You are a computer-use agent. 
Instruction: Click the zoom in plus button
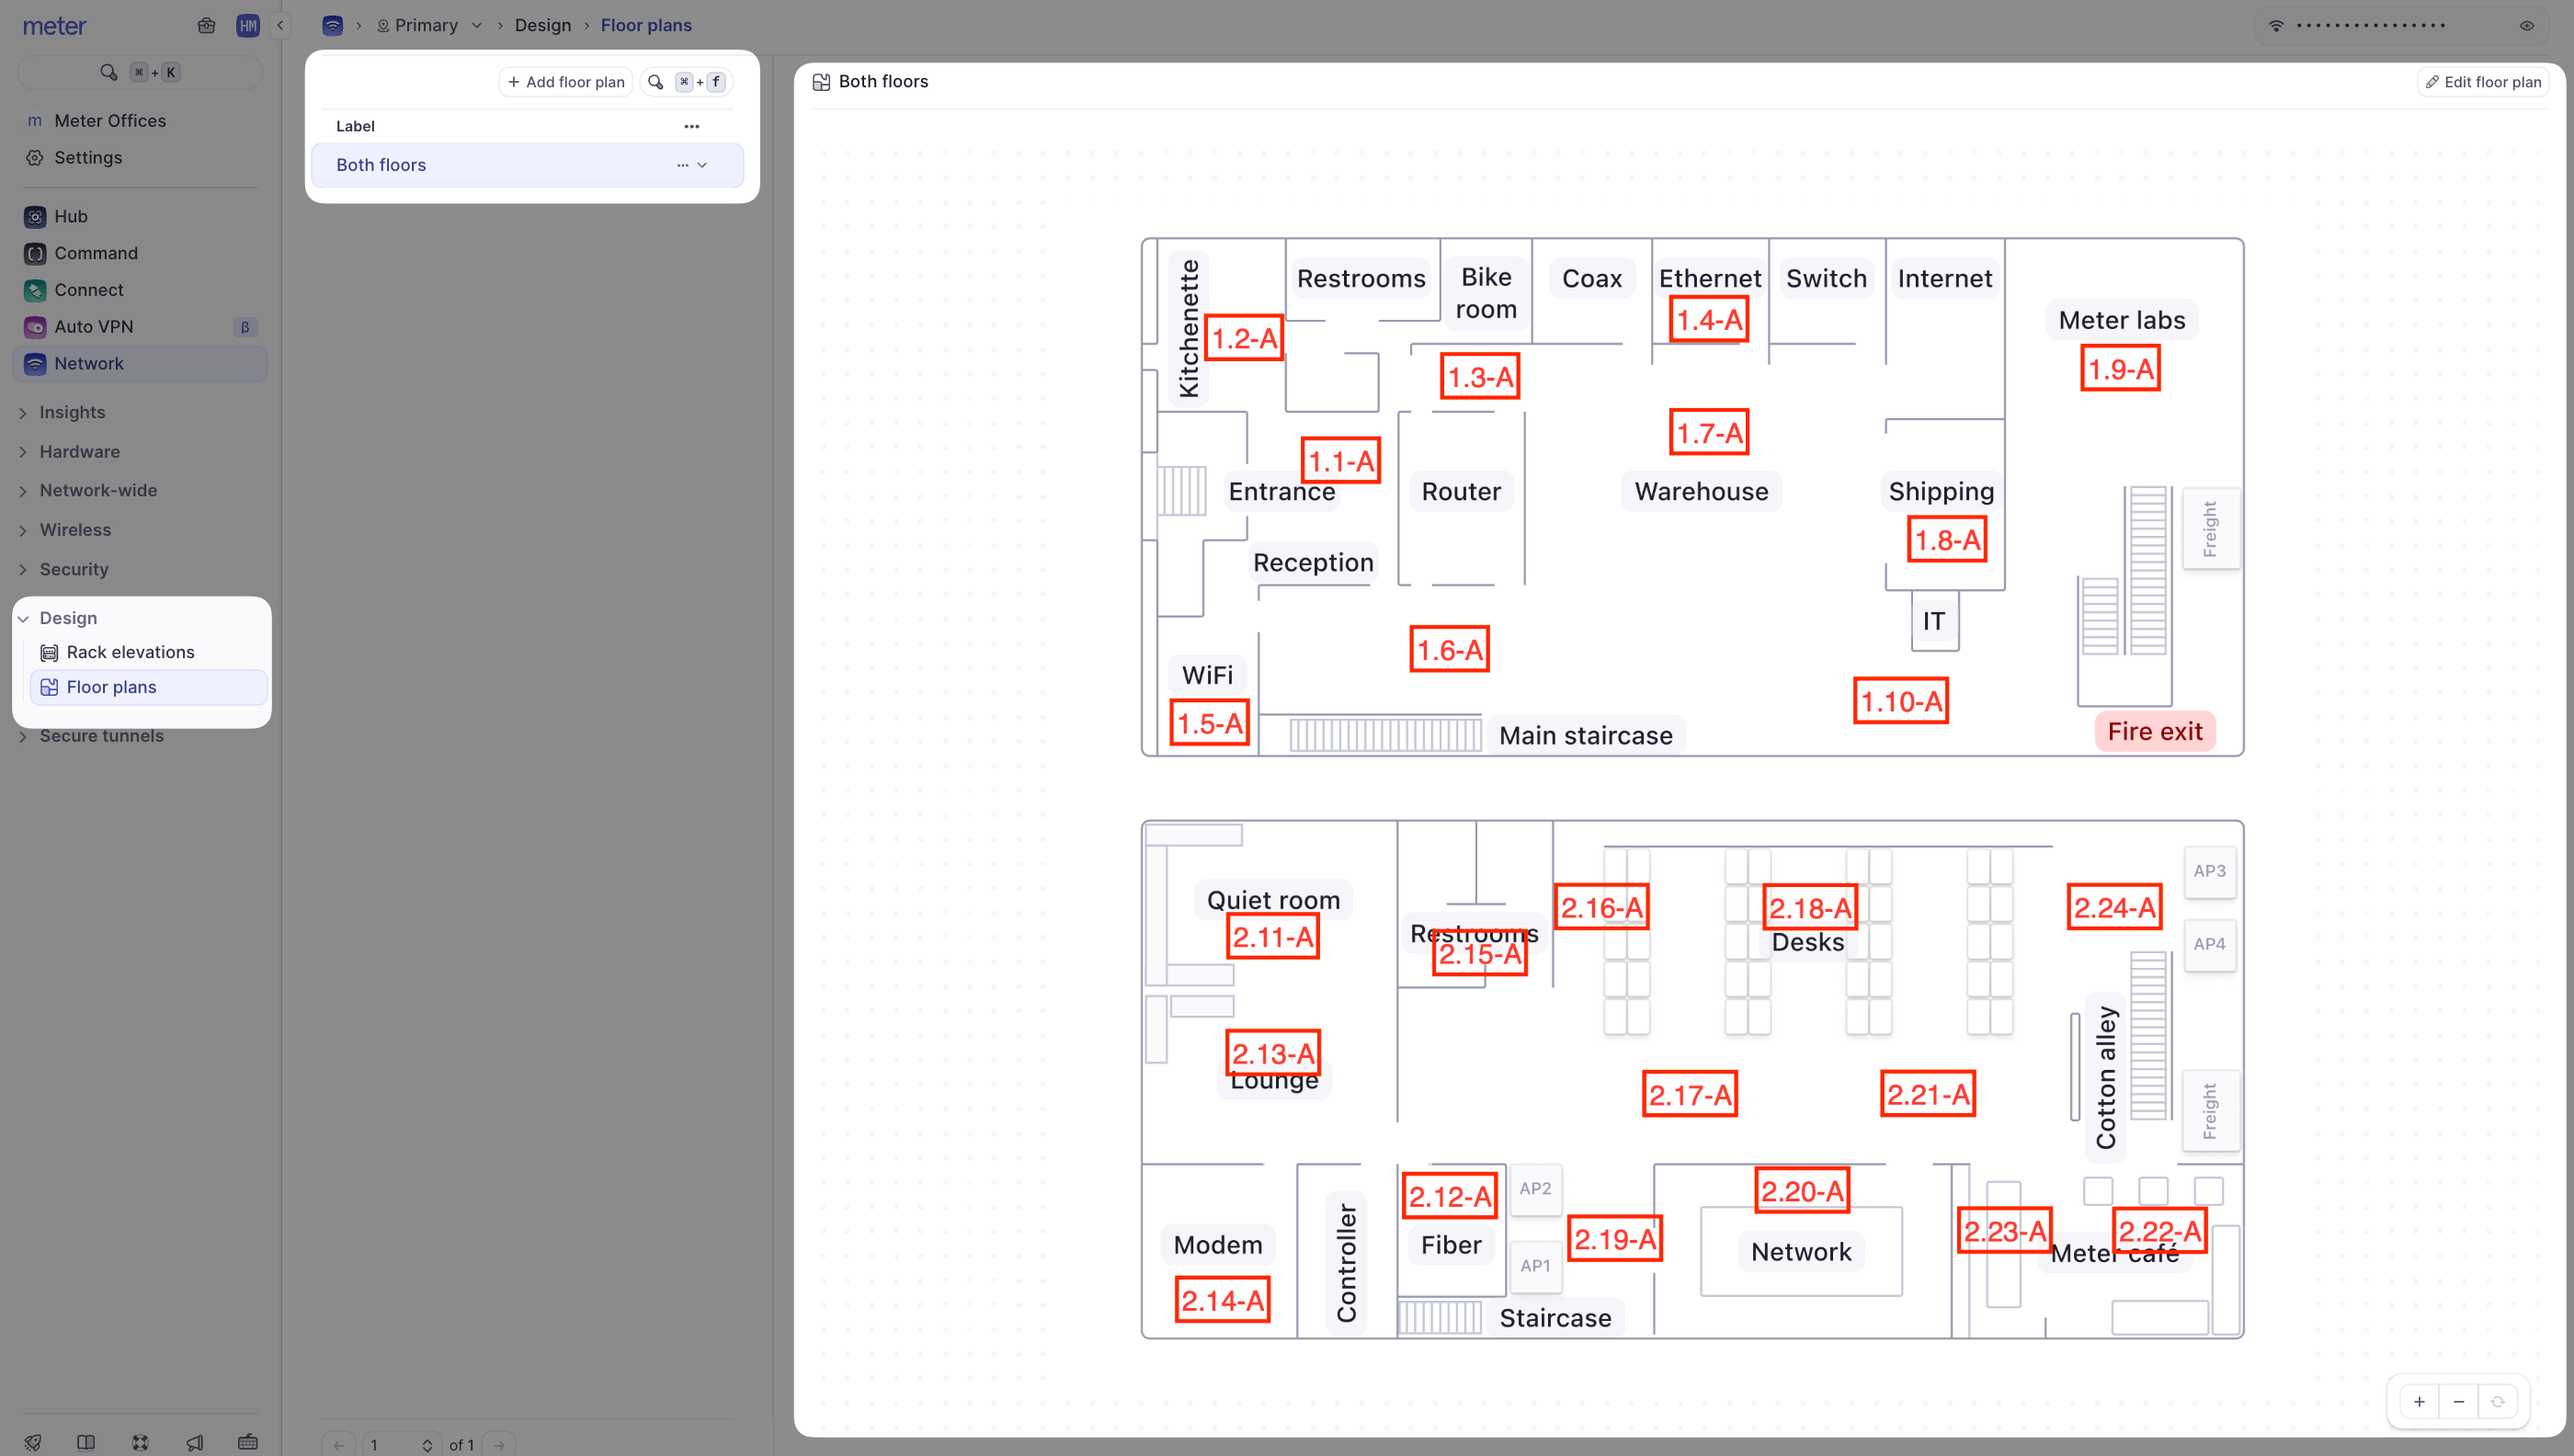click(x=2418, y=1401)
